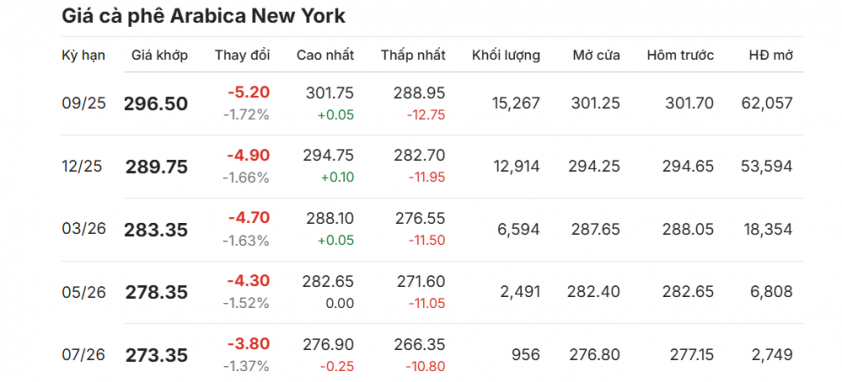Sort by Khối lượng column header

click(506, 55)
